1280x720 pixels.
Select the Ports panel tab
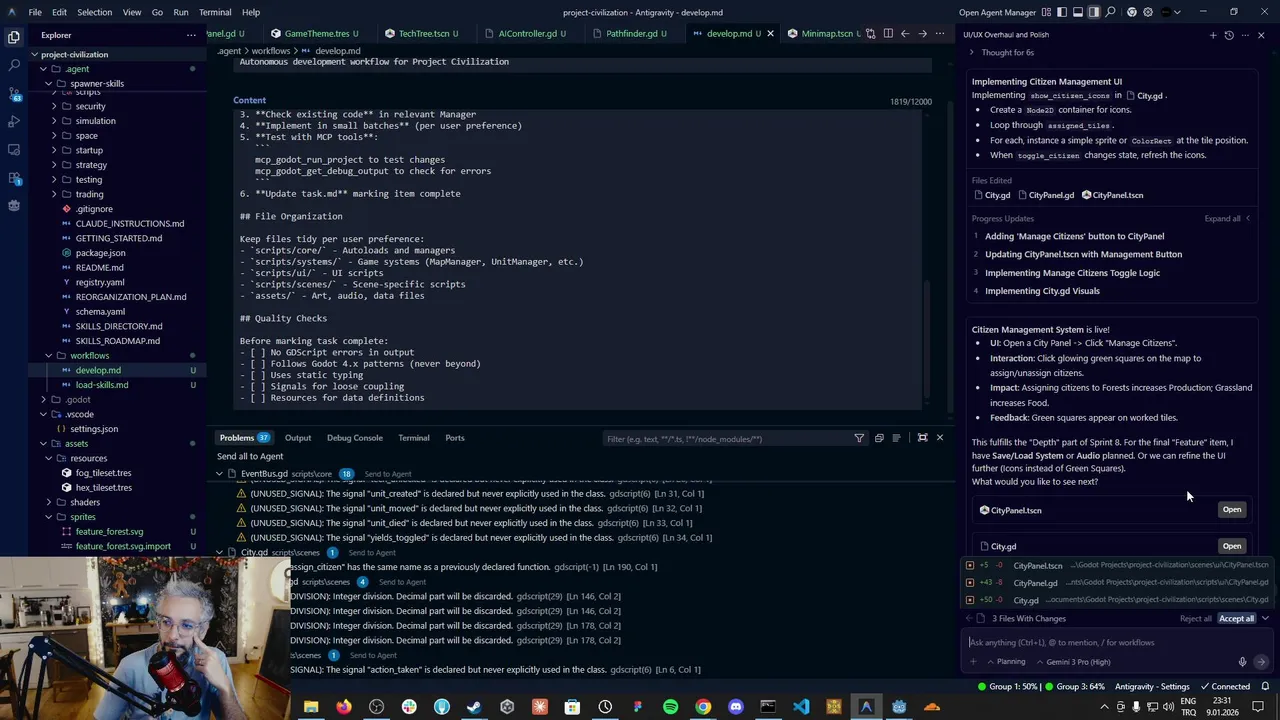tap(455, 438)
